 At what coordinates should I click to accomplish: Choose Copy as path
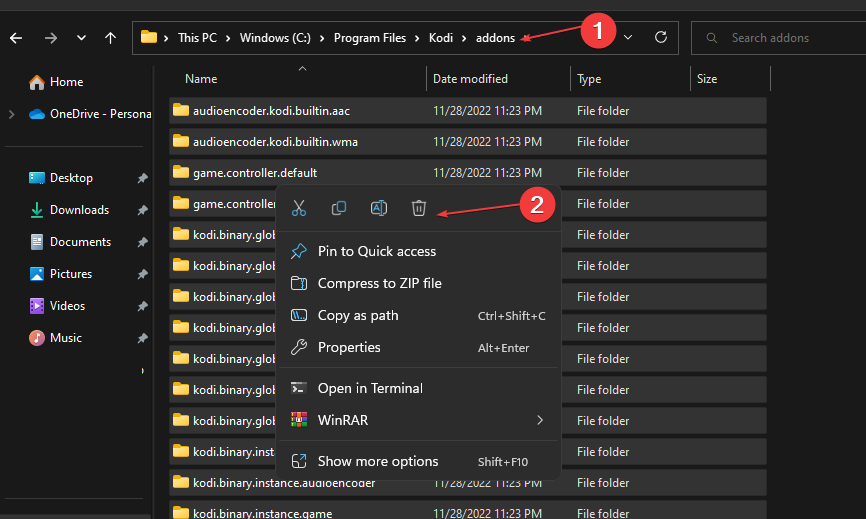pos(419,315)
